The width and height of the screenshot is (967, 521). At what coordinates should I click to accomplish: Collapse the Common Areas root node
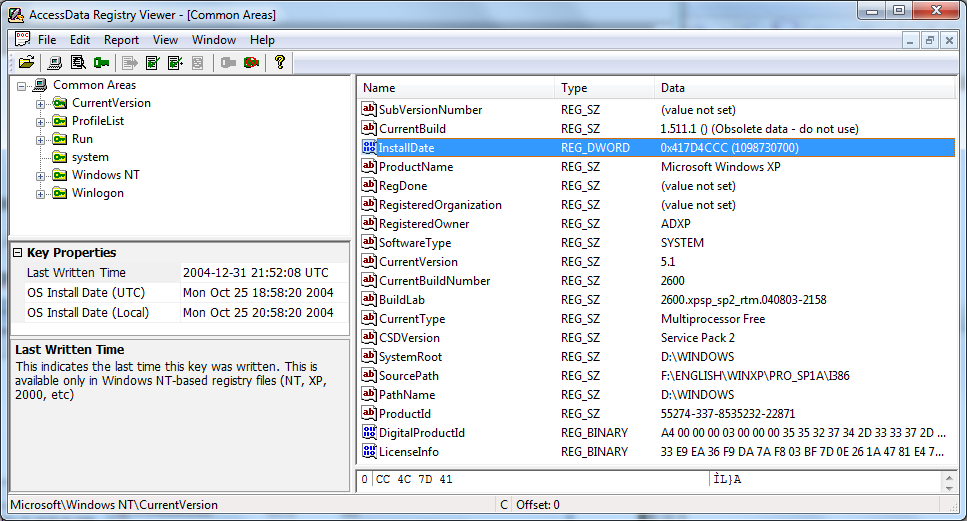pos(22,86)
